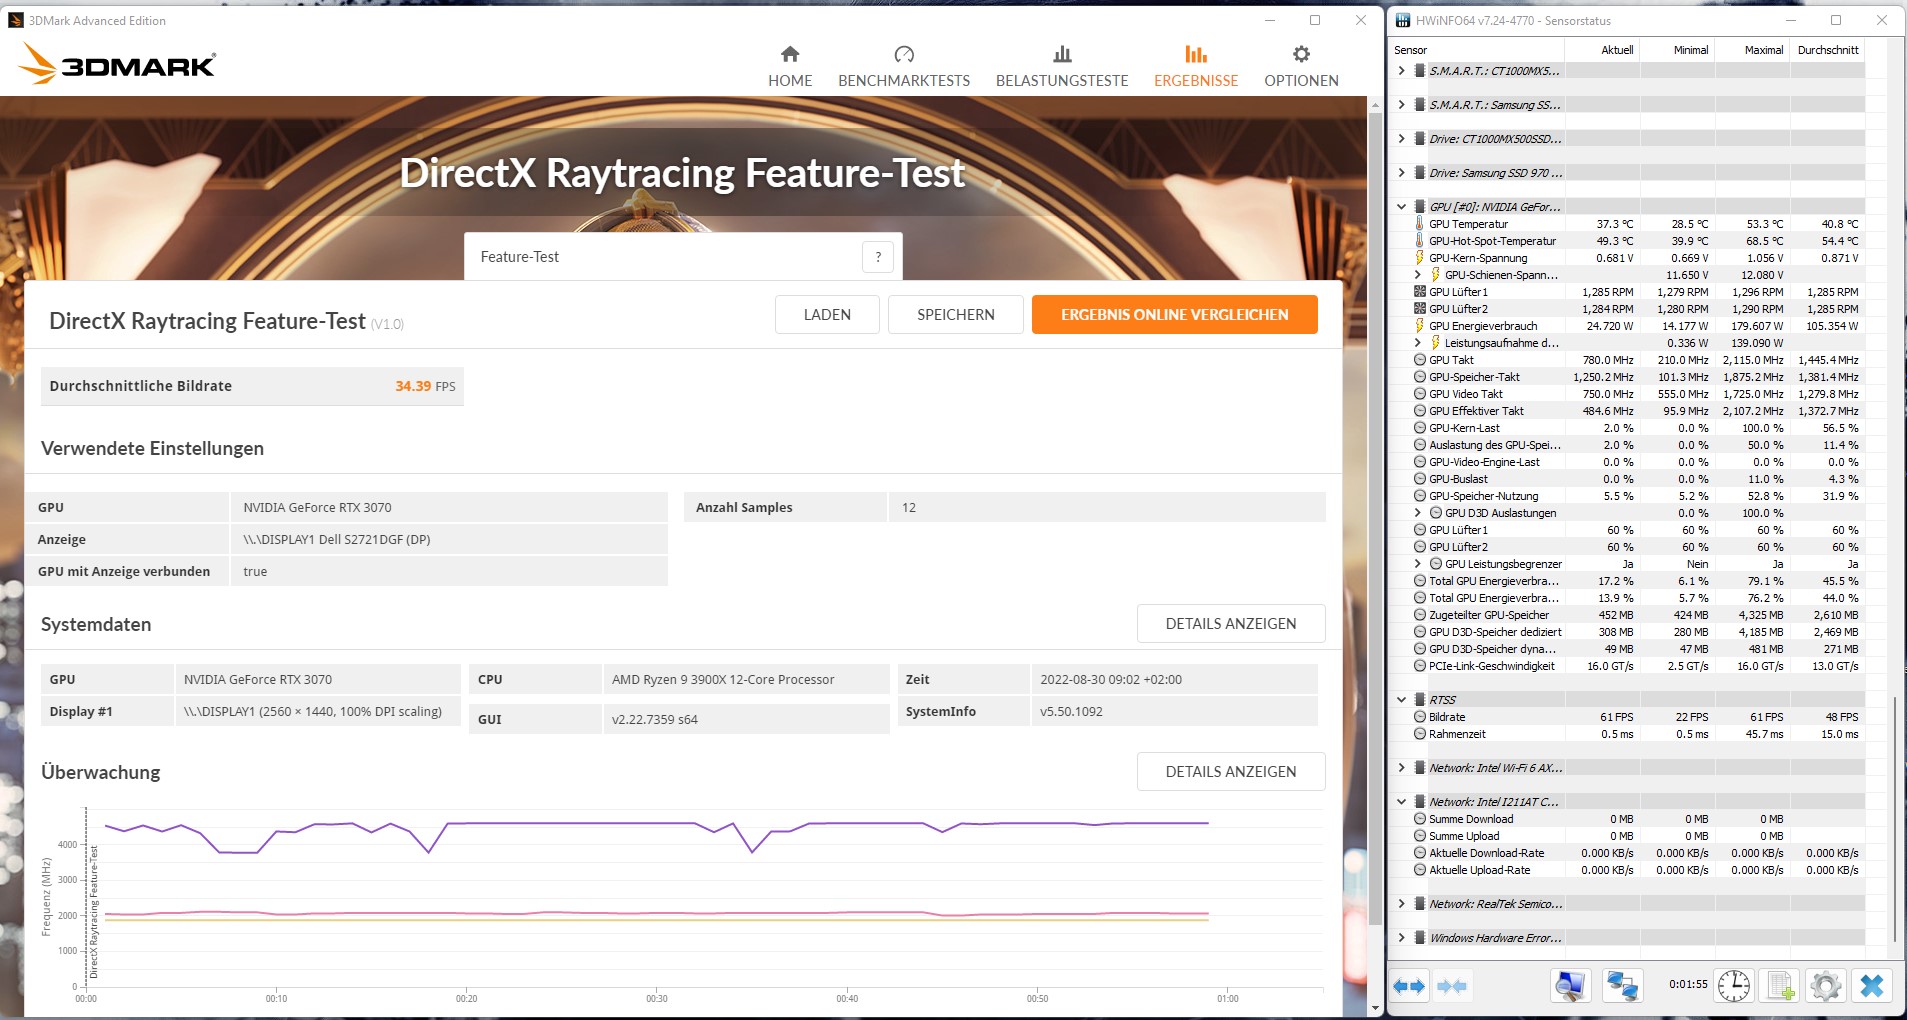Click the circle icon for PCIe-Link-Geschwindigkeit
This screenshot has height=1020, width=1907.
(x=1420, y=666)
